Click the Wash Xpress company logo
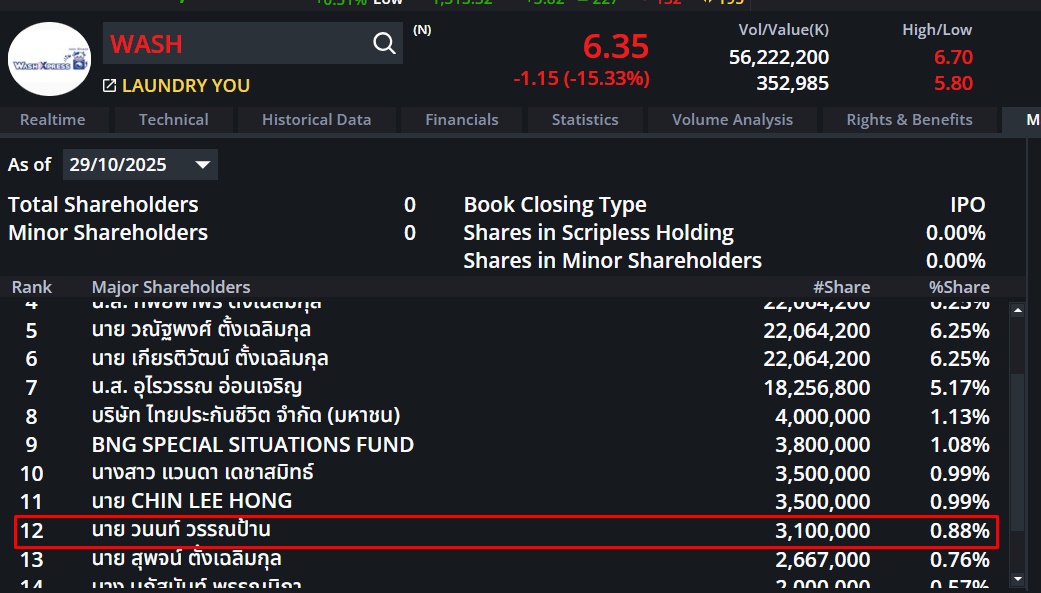The image size is (1041, 593). click(x=49, y=59)
